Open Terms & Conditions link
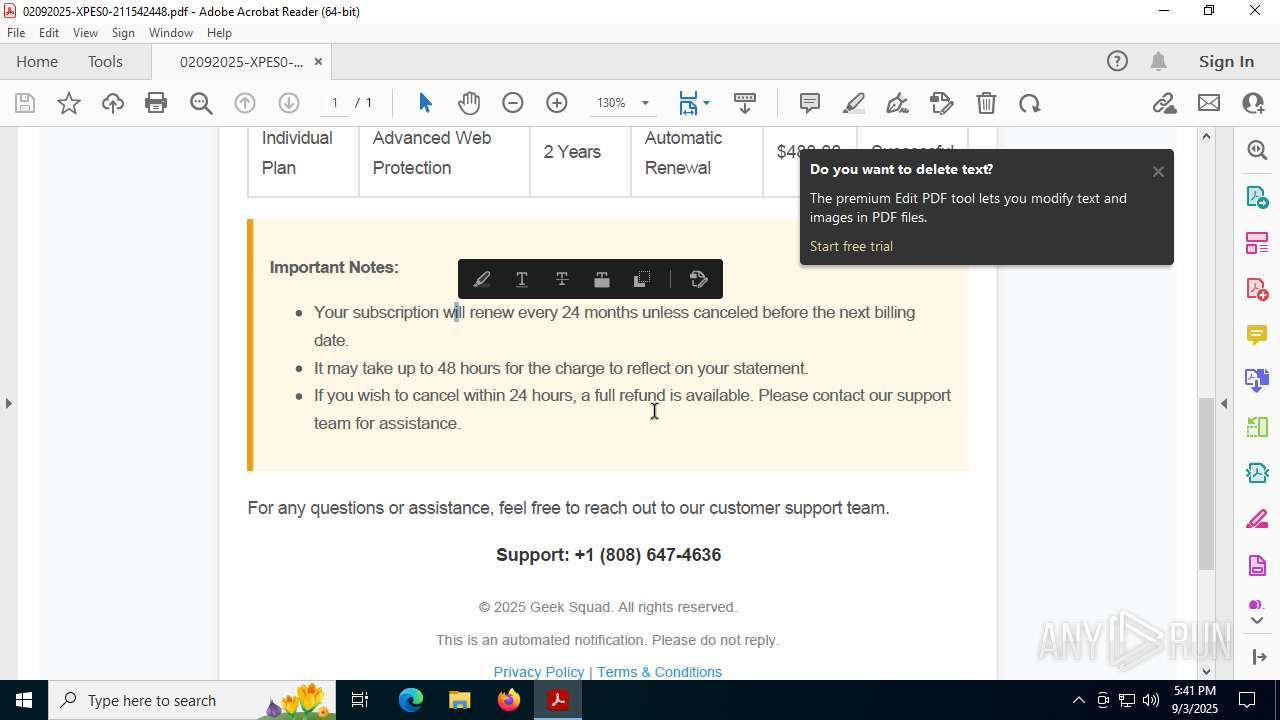The height and width of the screenshot is (720, 1280). click(659, 672)
